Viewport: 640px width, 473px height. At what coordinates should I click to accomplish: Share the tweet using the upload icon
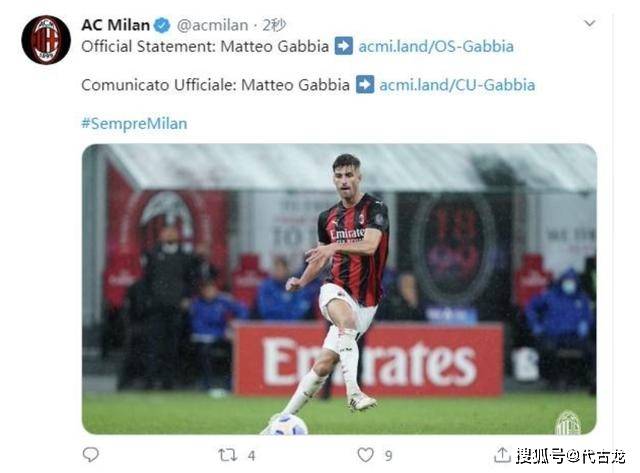(x=502, y=454)
